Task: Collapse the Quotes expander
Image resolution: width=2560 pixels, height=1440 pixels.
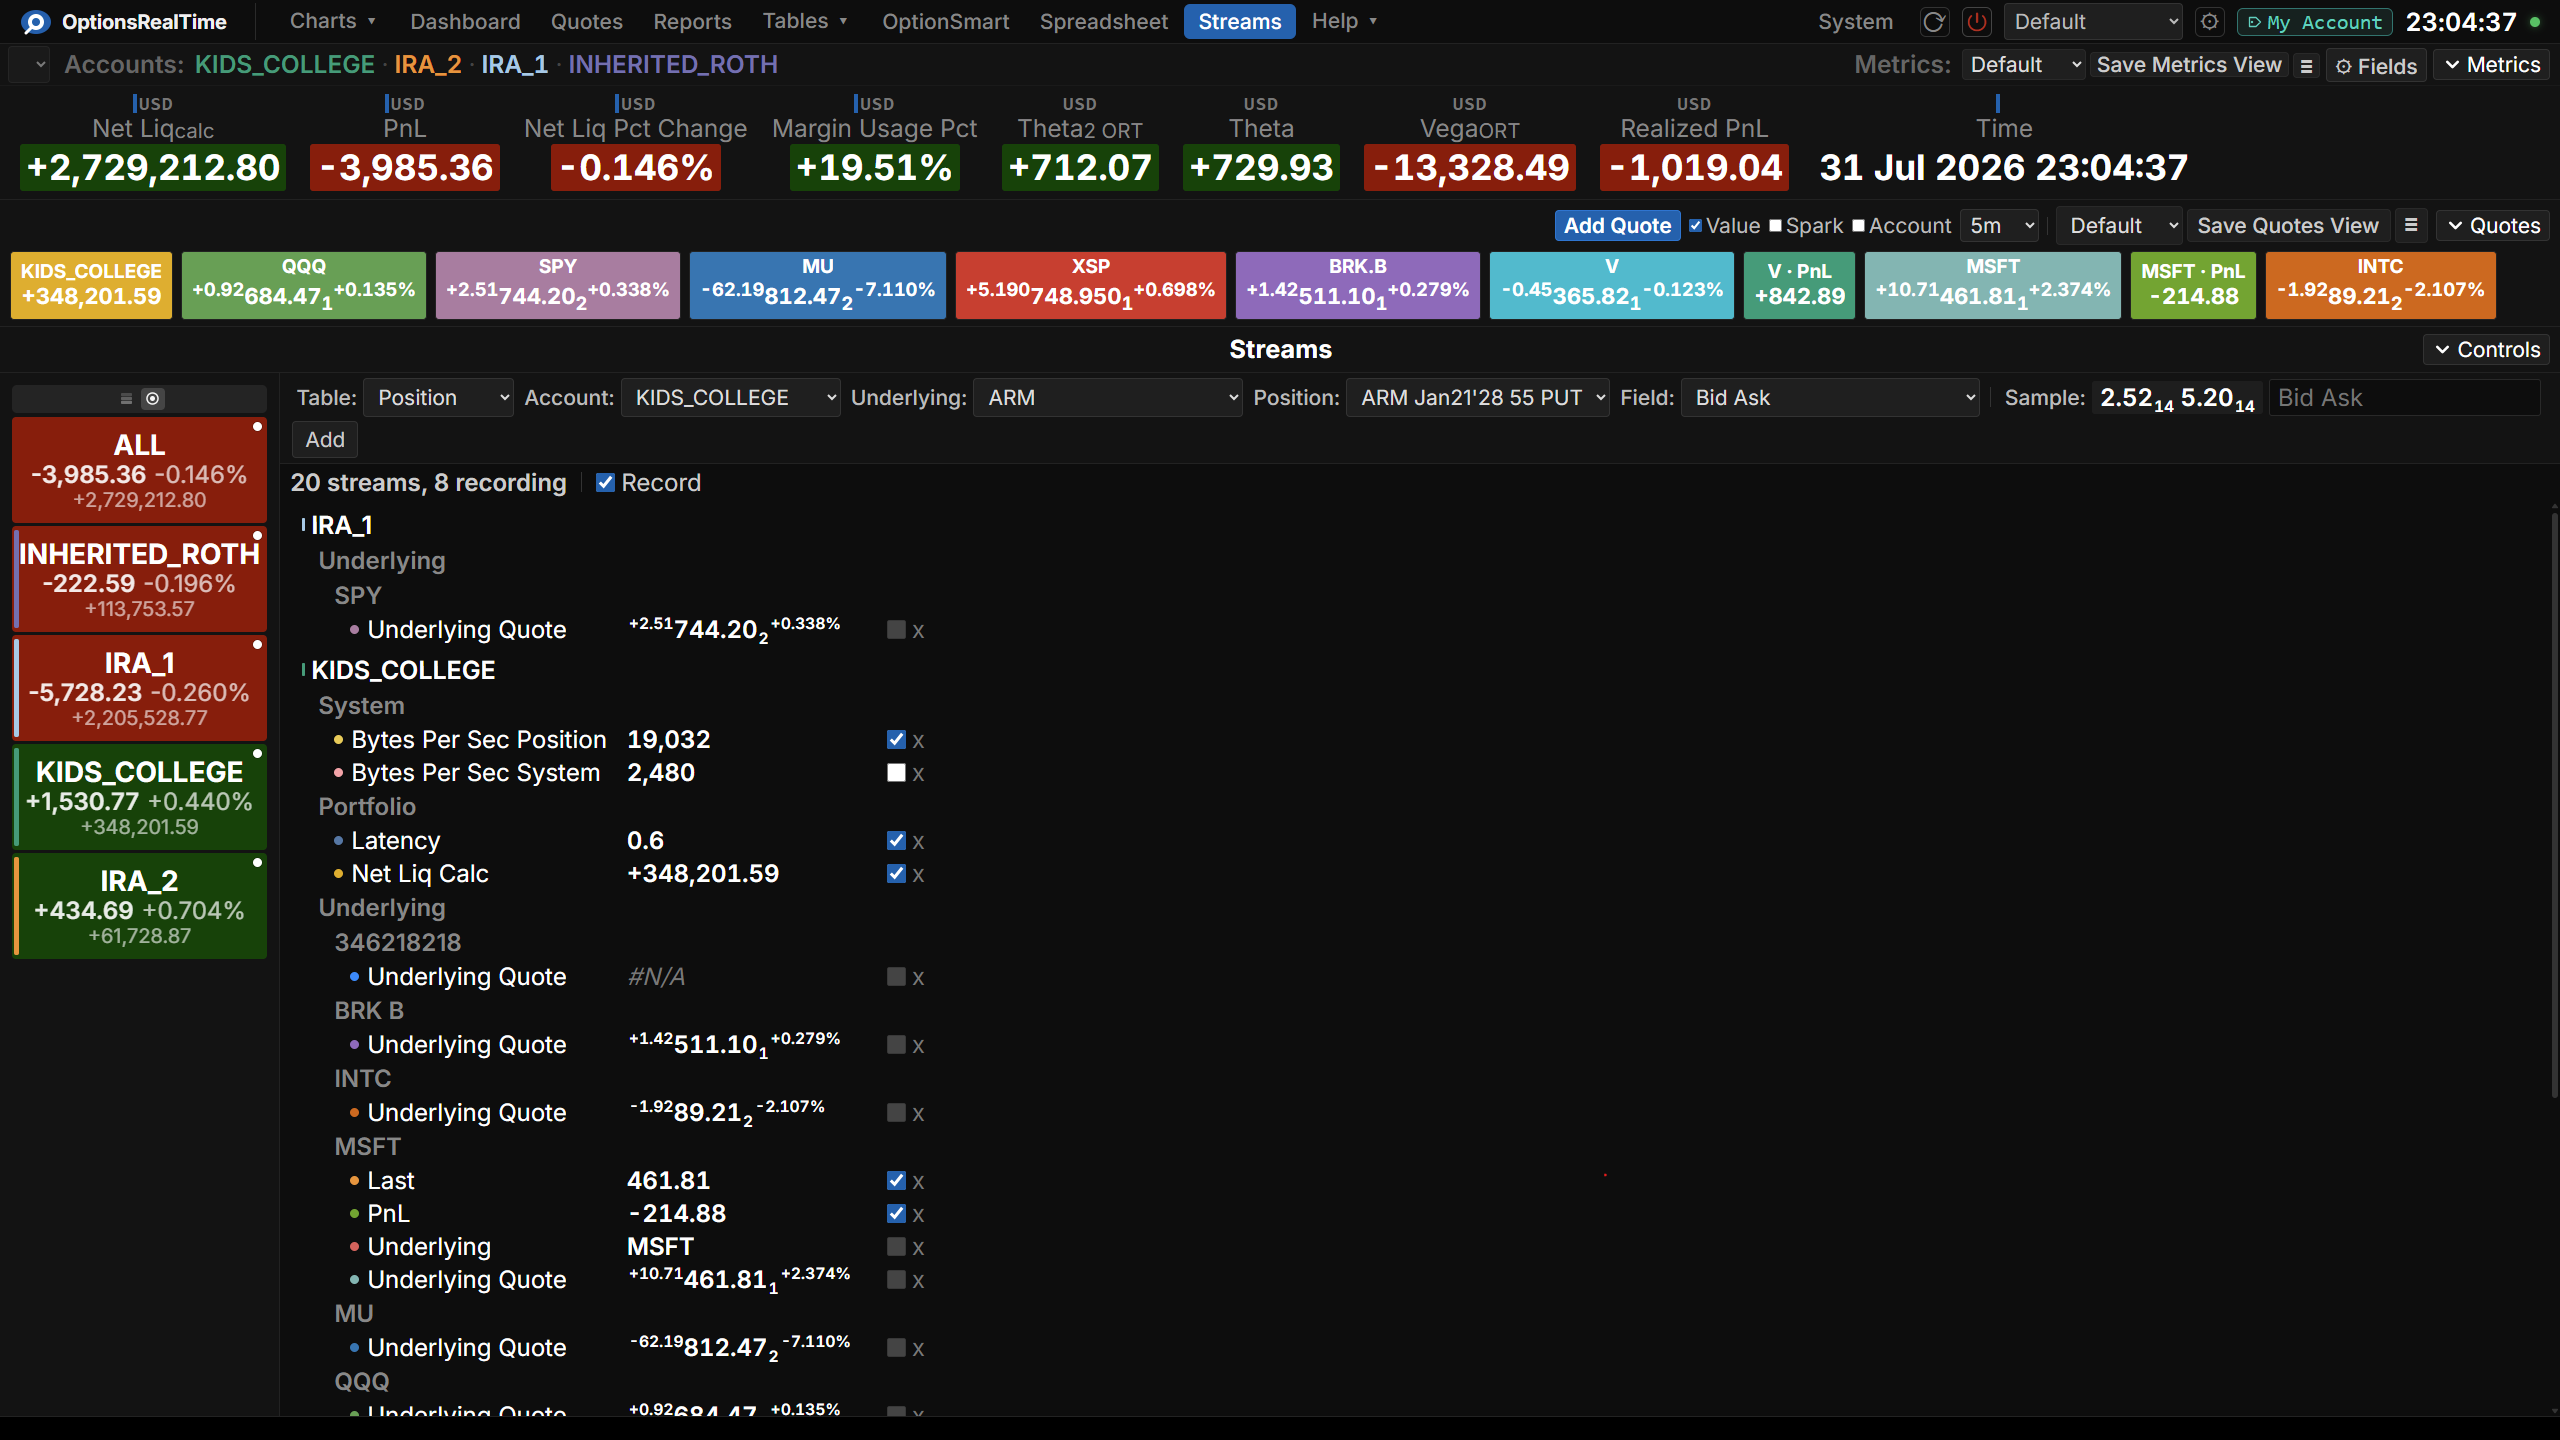Action: 2493,226
